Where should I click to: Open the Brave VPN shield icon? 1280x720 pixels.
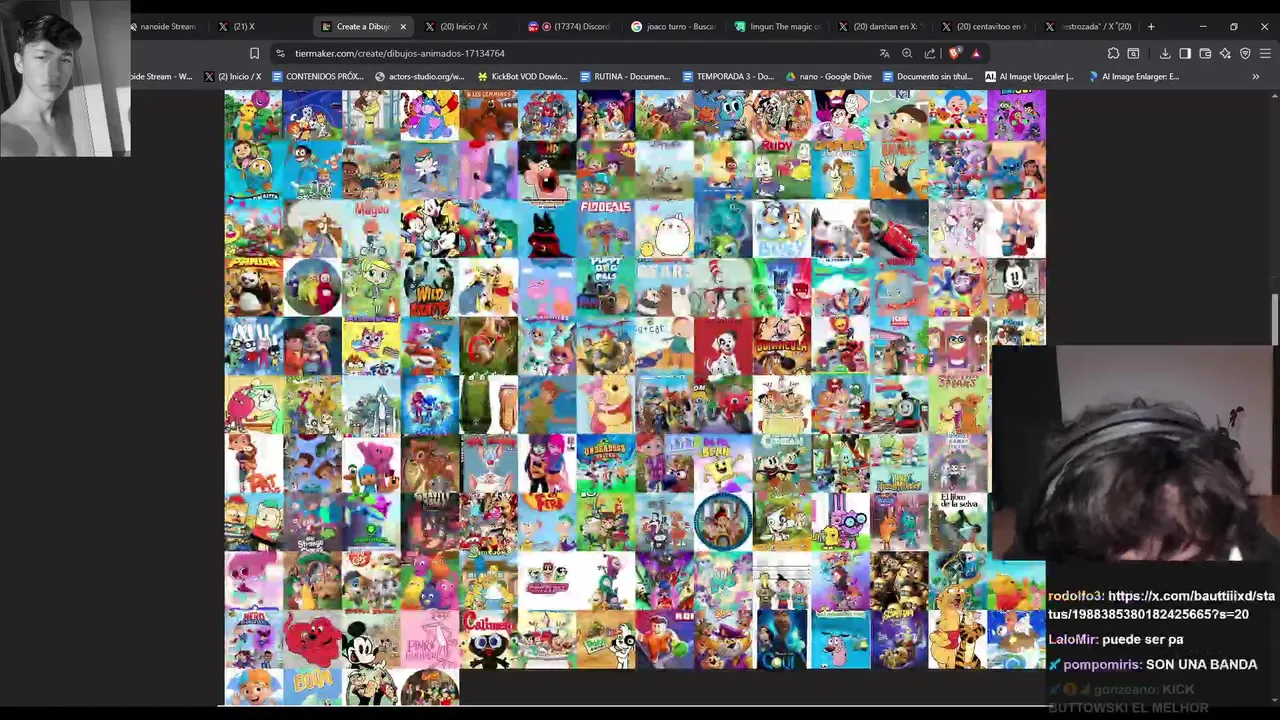coord(1245,53)
